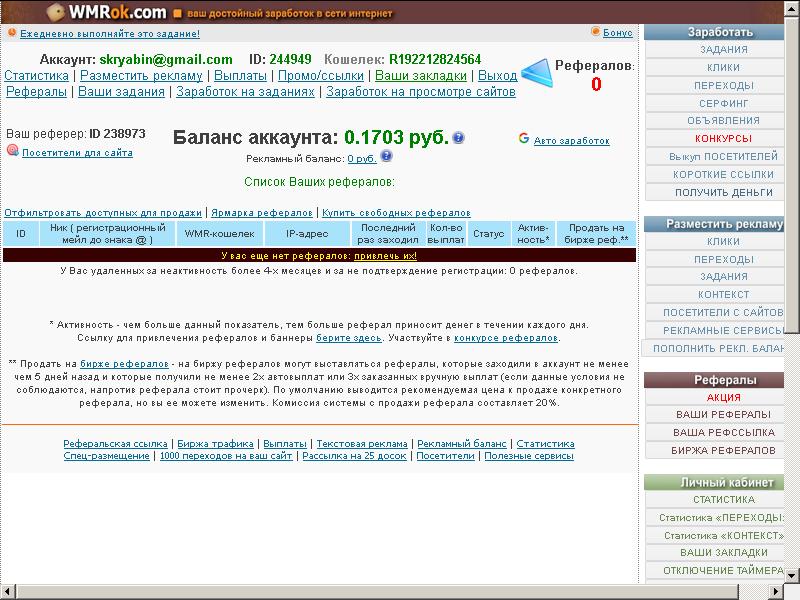Click the orange icon beside Бонус
The image size is (800, 600).
pyautogui.click(x=595, y=31)
